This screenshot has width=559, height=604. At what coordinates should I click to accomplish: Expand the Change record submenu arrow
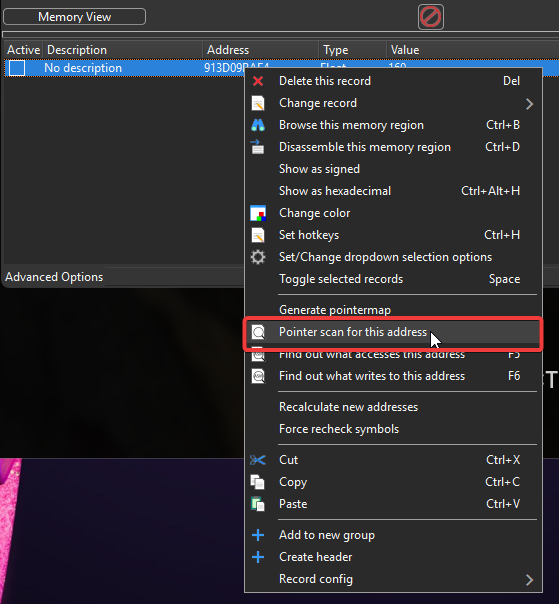coord(530,103)
